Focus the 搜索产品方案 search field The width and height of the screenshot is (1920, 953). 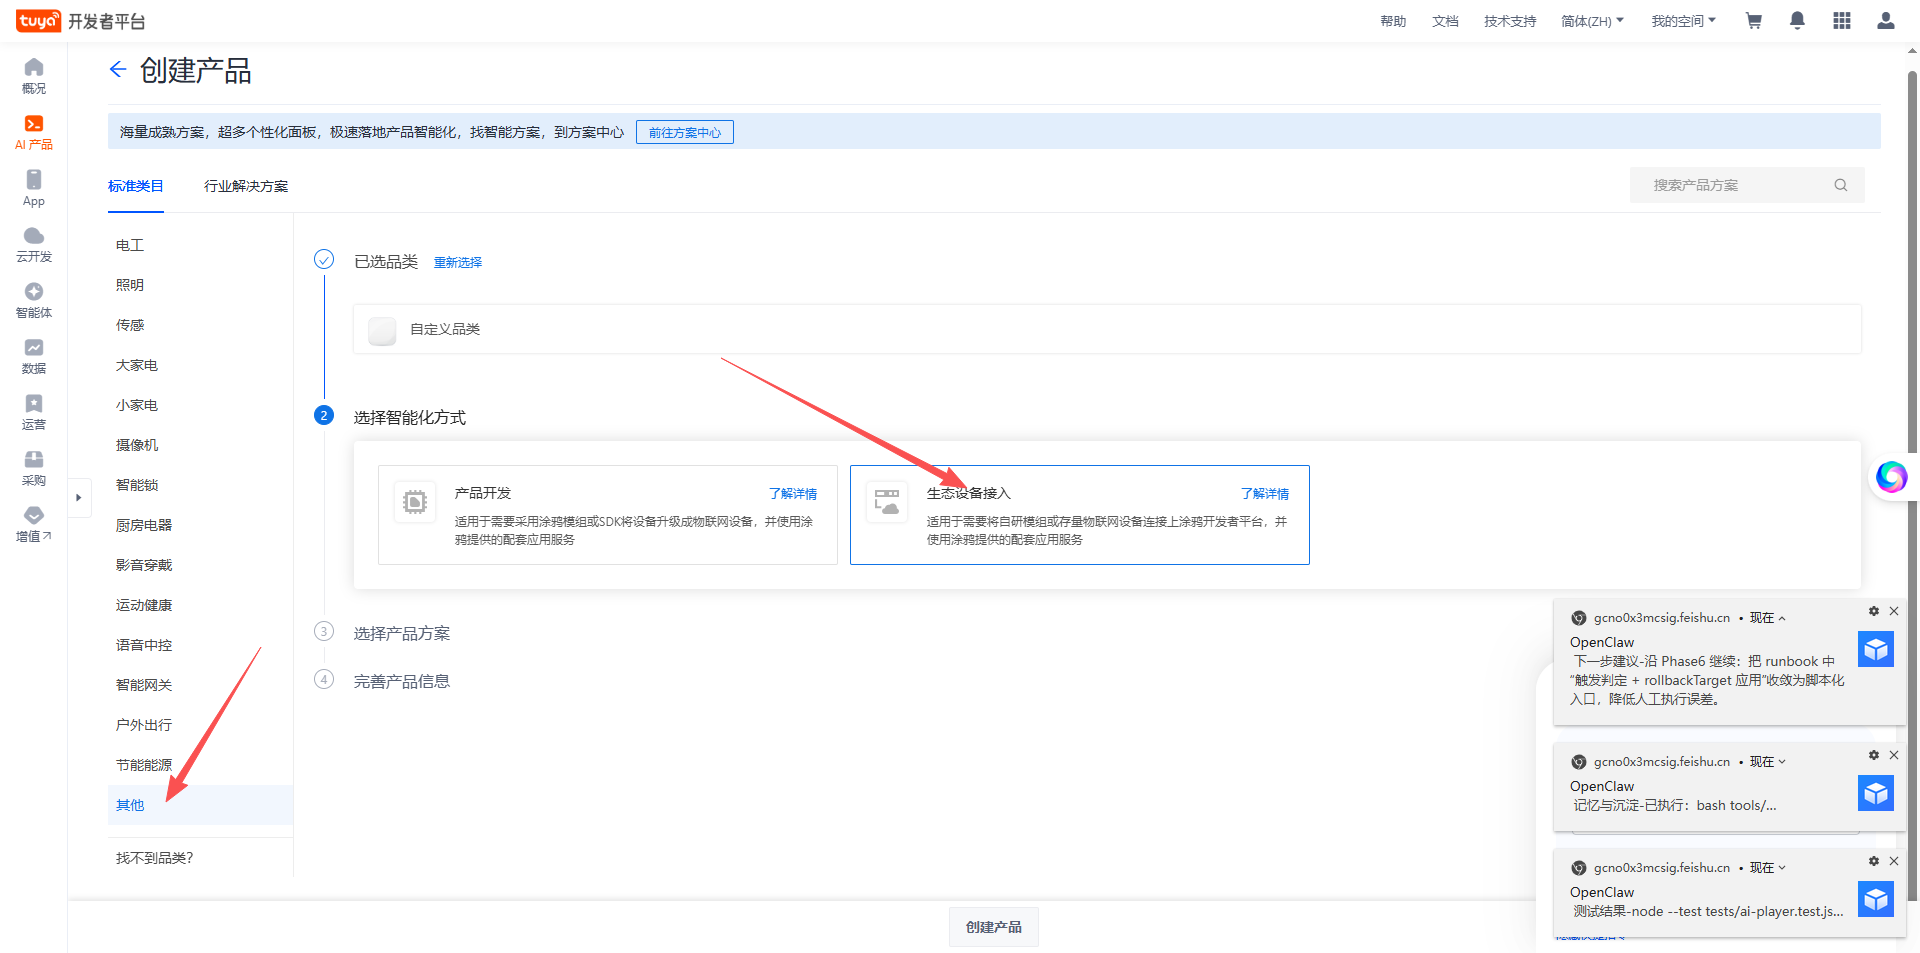click(x=1747, y=185)
